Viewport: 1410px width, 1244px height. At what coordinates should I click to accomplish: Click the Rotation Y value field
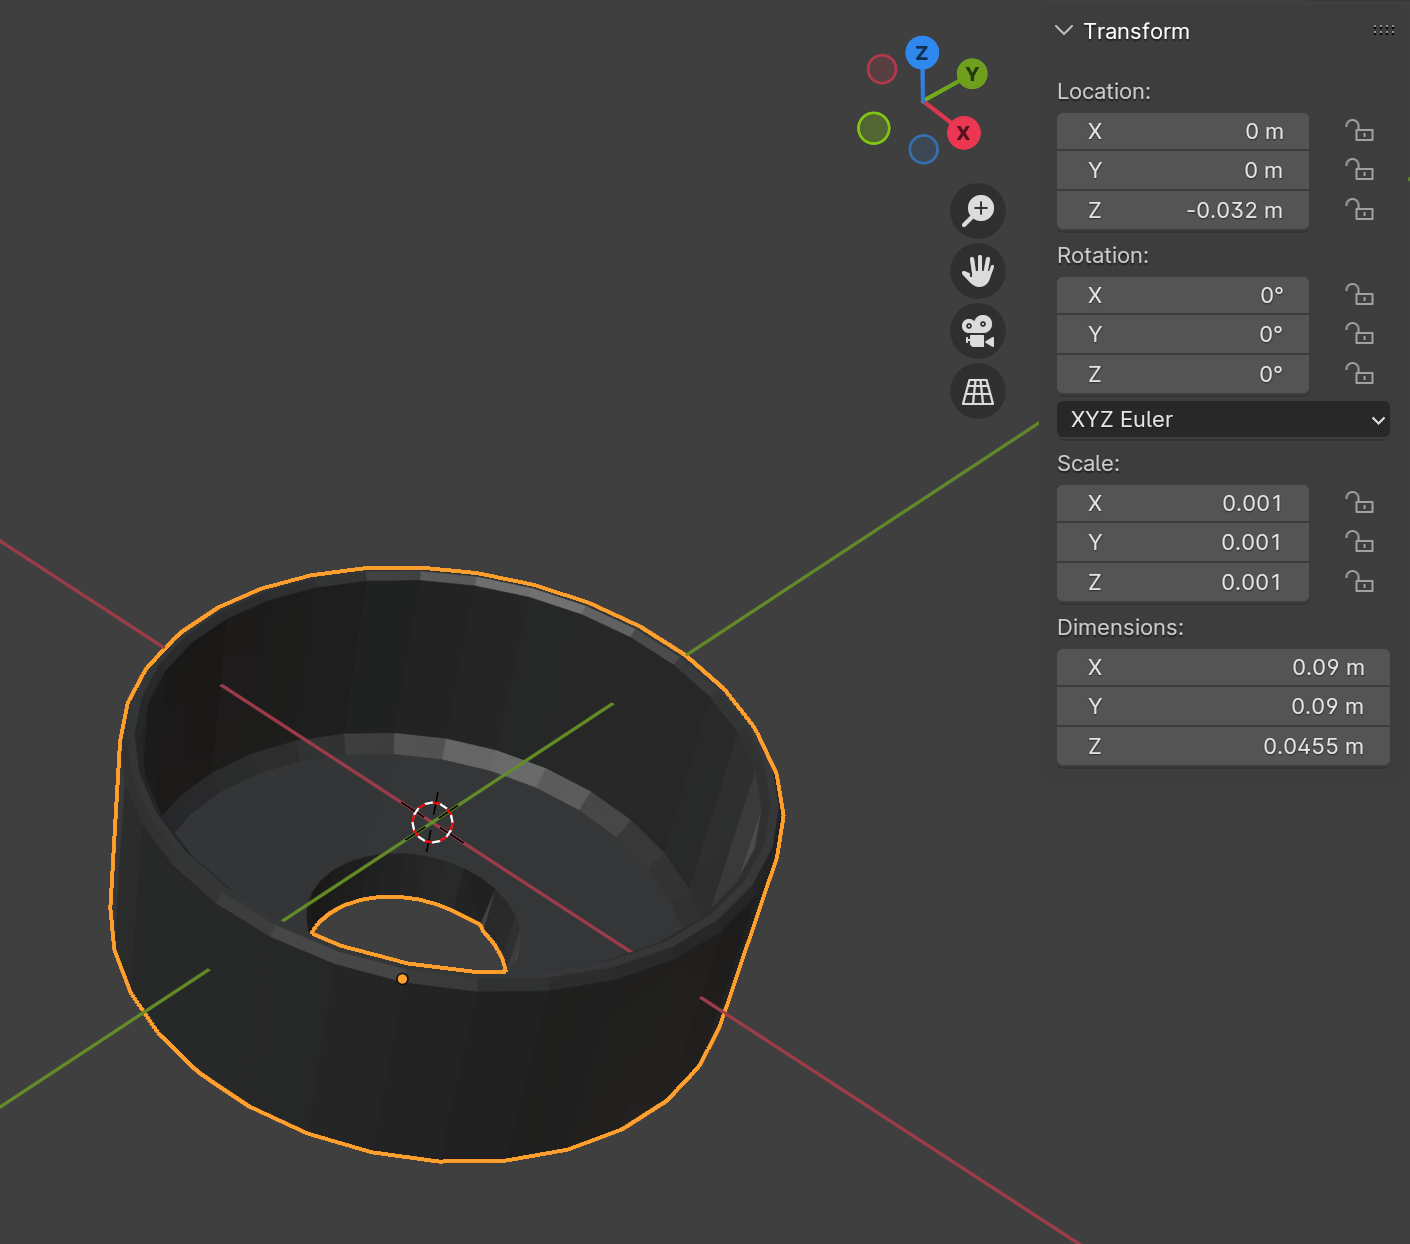click(x=1182, y=335)
